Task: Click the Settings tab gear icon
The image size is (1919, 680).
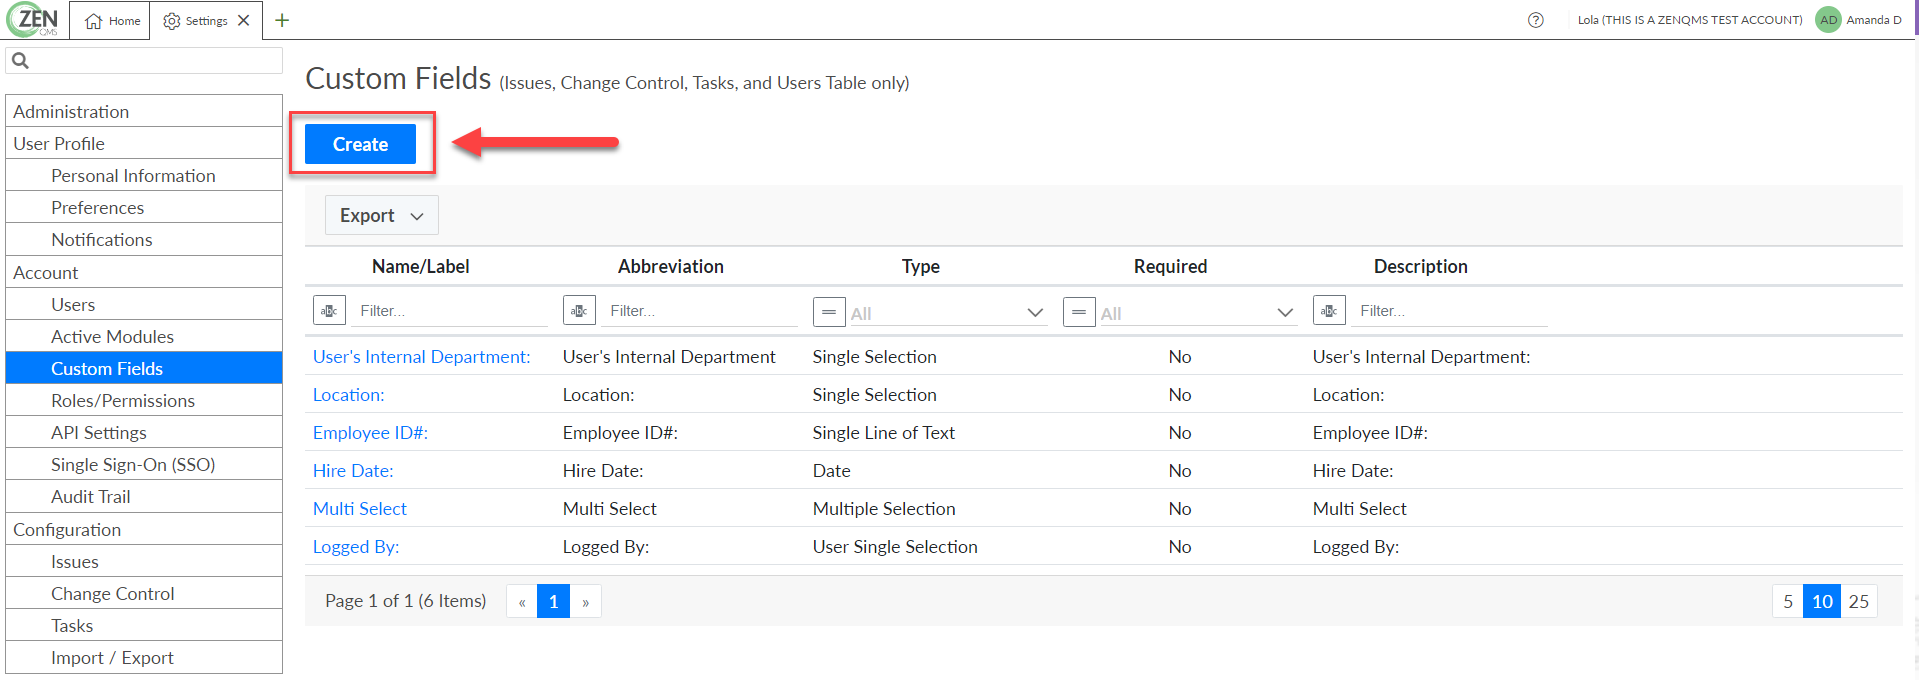Action: (x=172, y=21)
